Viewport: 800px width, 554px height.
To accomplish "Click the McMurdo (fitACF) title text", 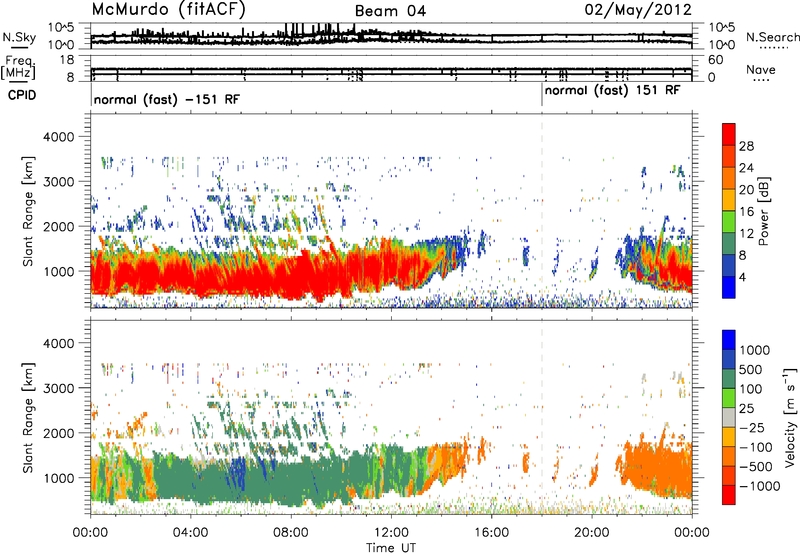I will pyautogui.click(x=168, y=10).
